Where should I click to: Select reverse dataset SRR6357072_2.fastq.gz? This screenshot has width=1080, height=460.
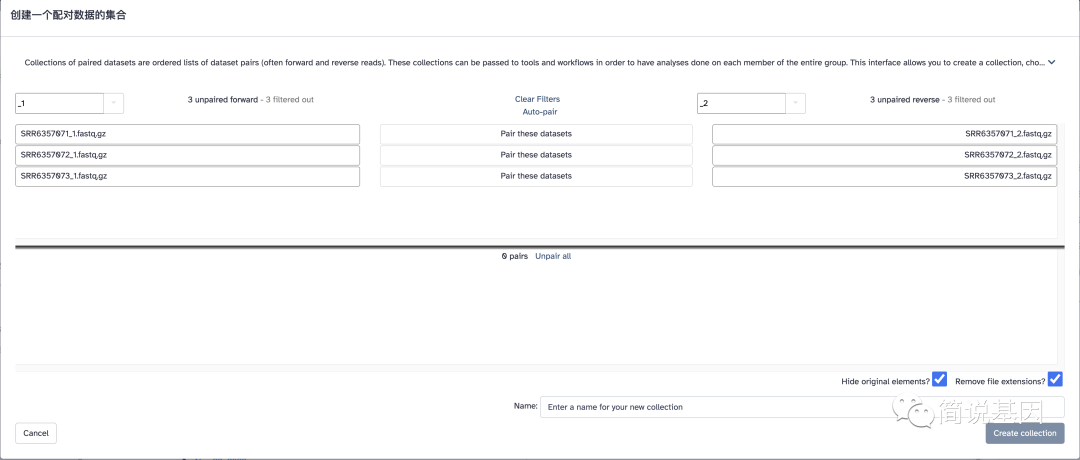[x=884, y=155]
